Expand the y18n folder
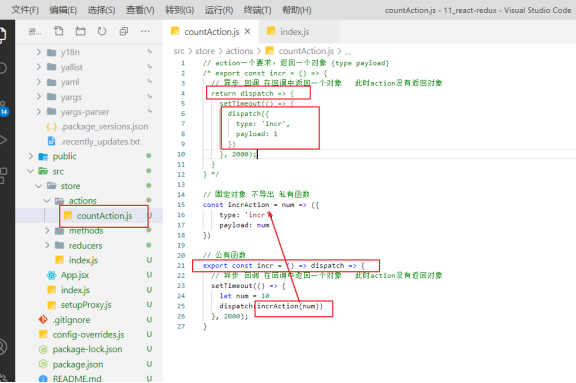This screenshot has height=383, width=576. point(89,52)
